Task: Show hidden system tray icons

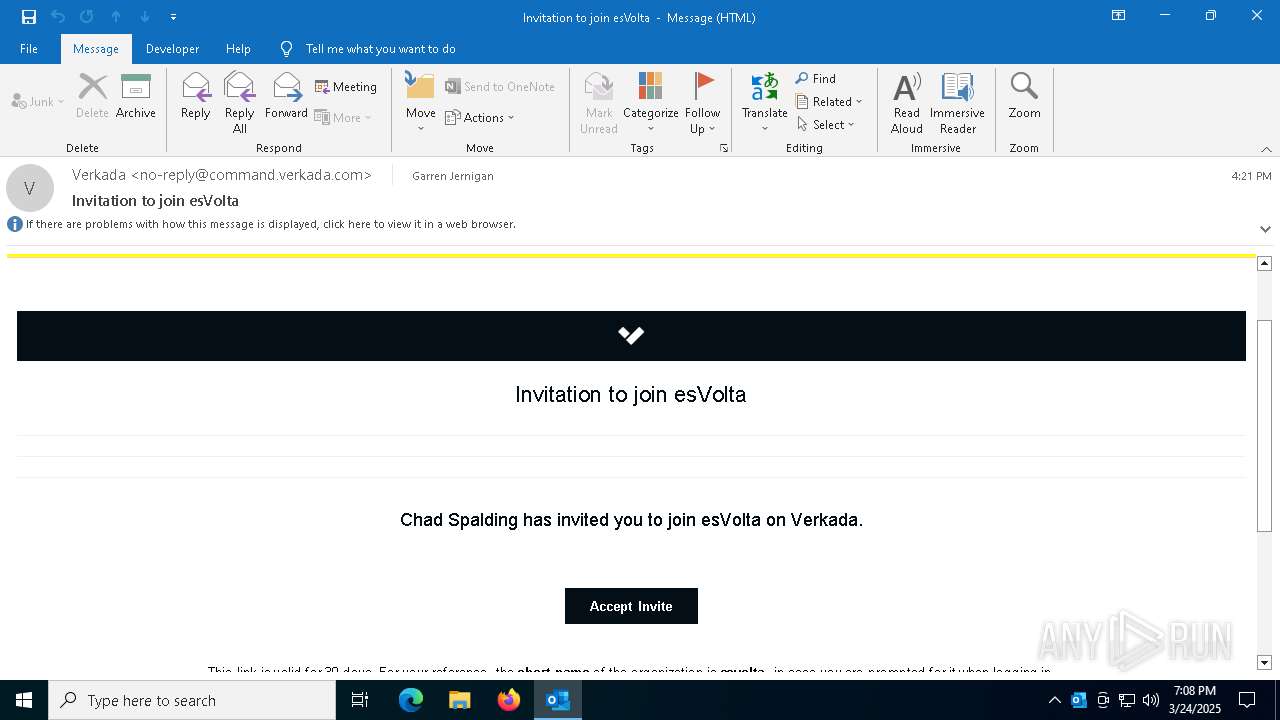Action: pos(1055,700)
